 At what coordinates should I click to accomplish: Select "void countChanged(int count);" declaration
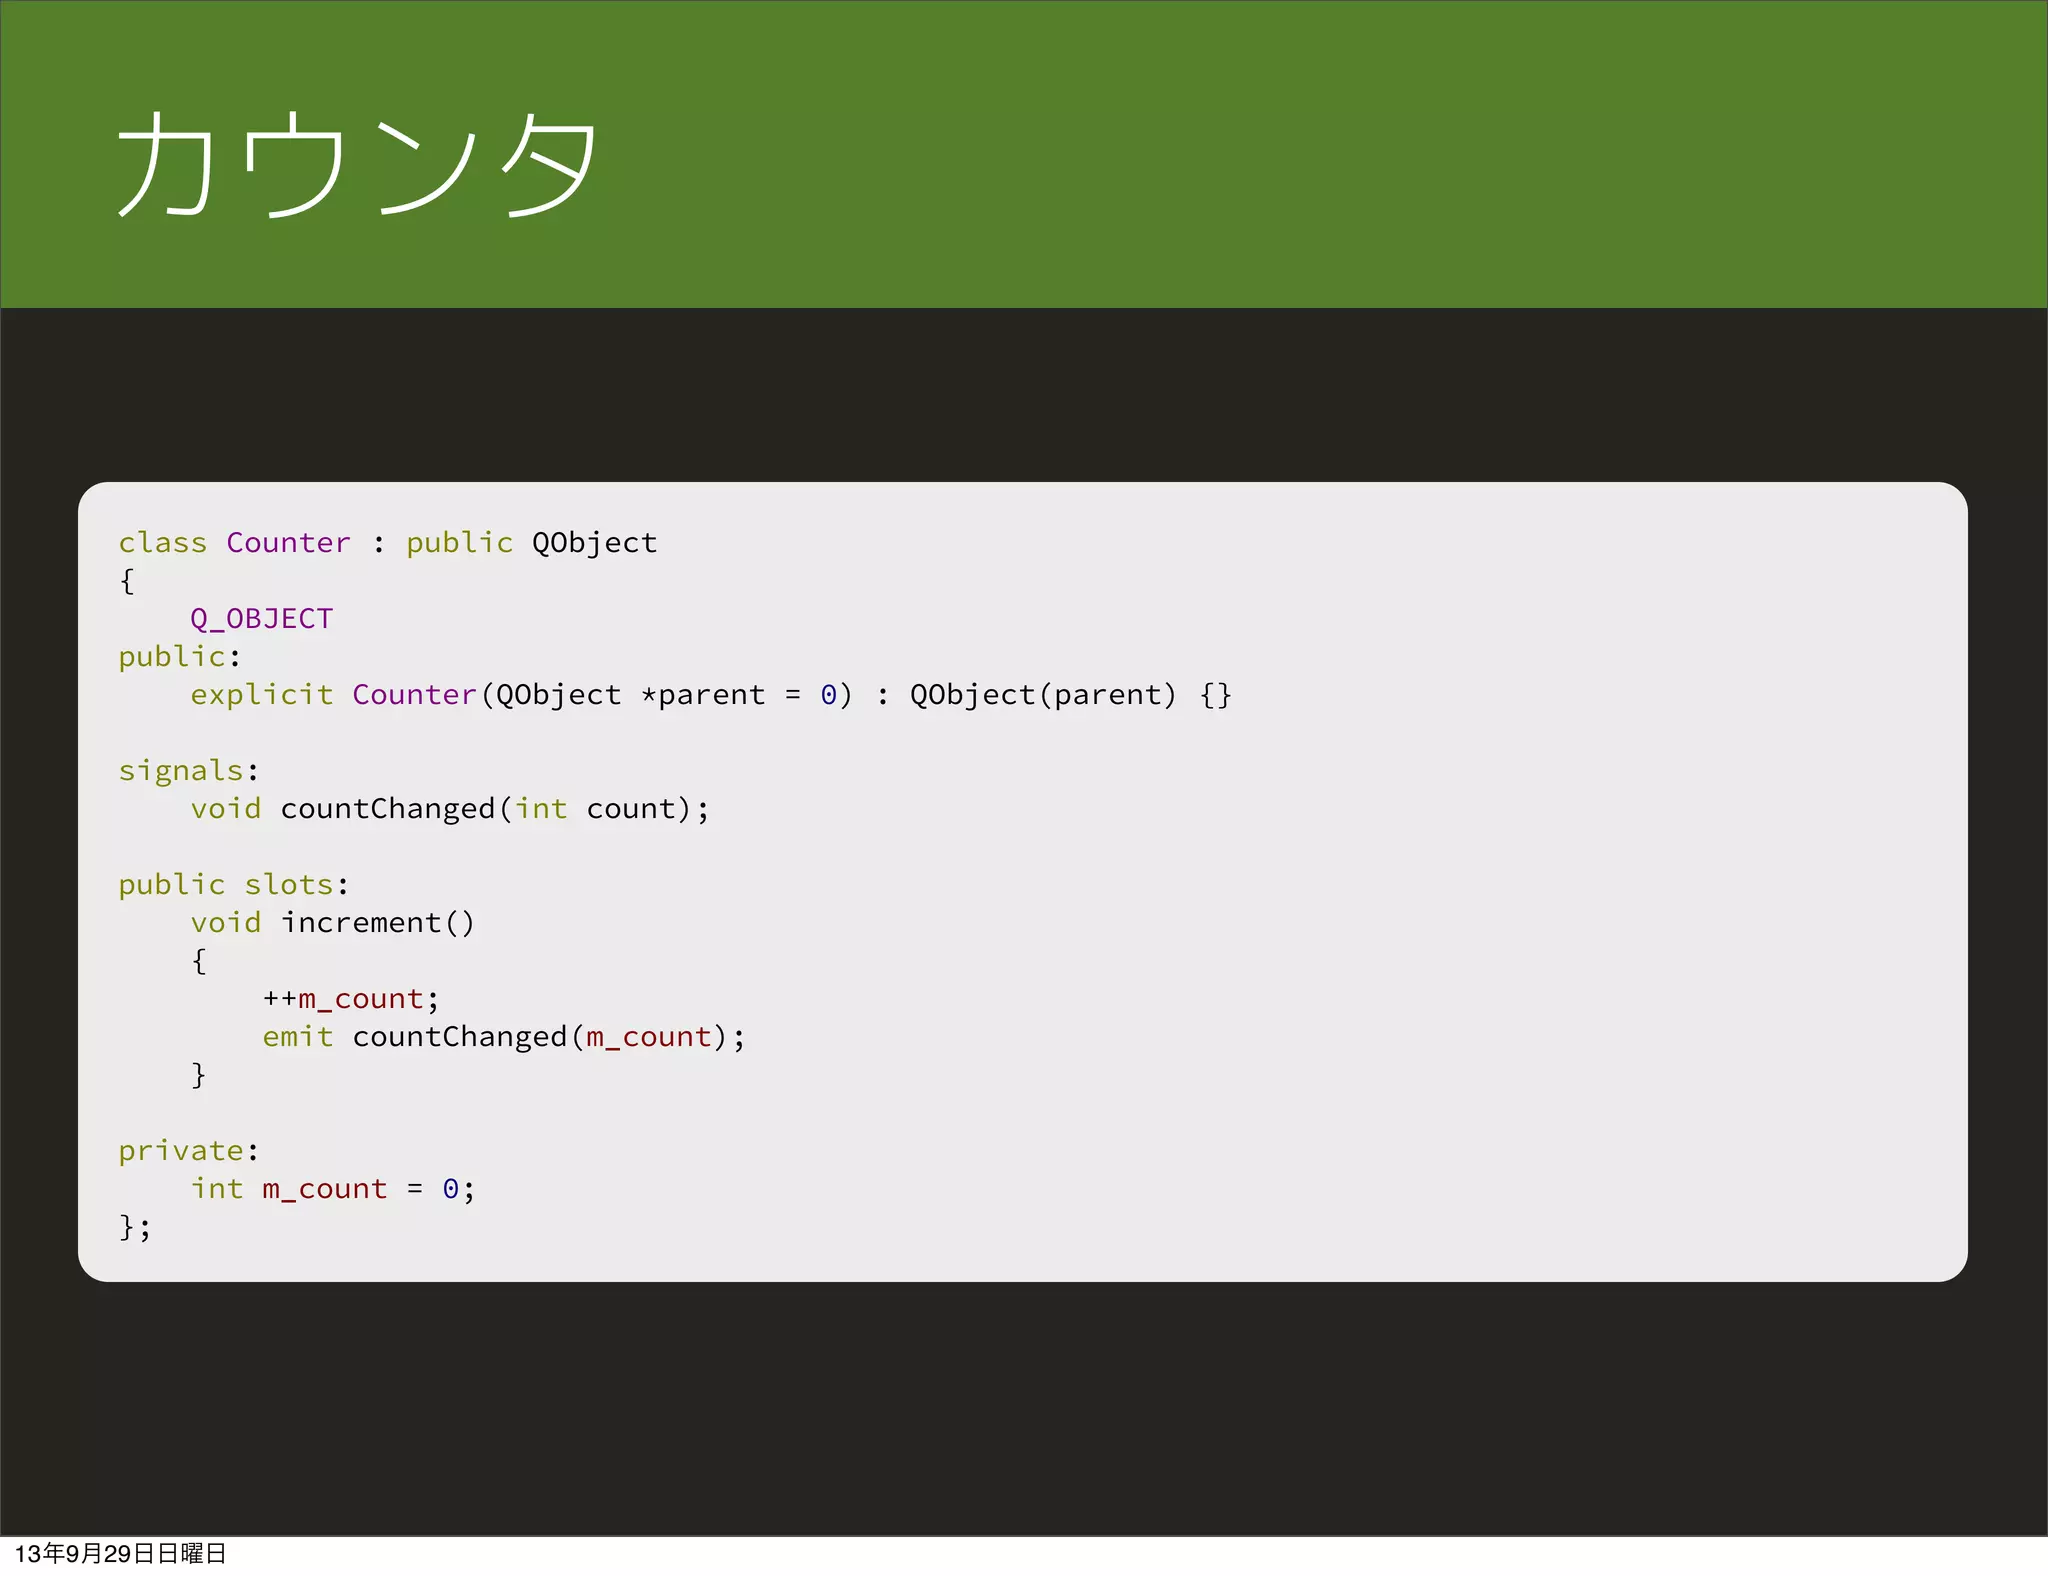(x=450, y=809)
